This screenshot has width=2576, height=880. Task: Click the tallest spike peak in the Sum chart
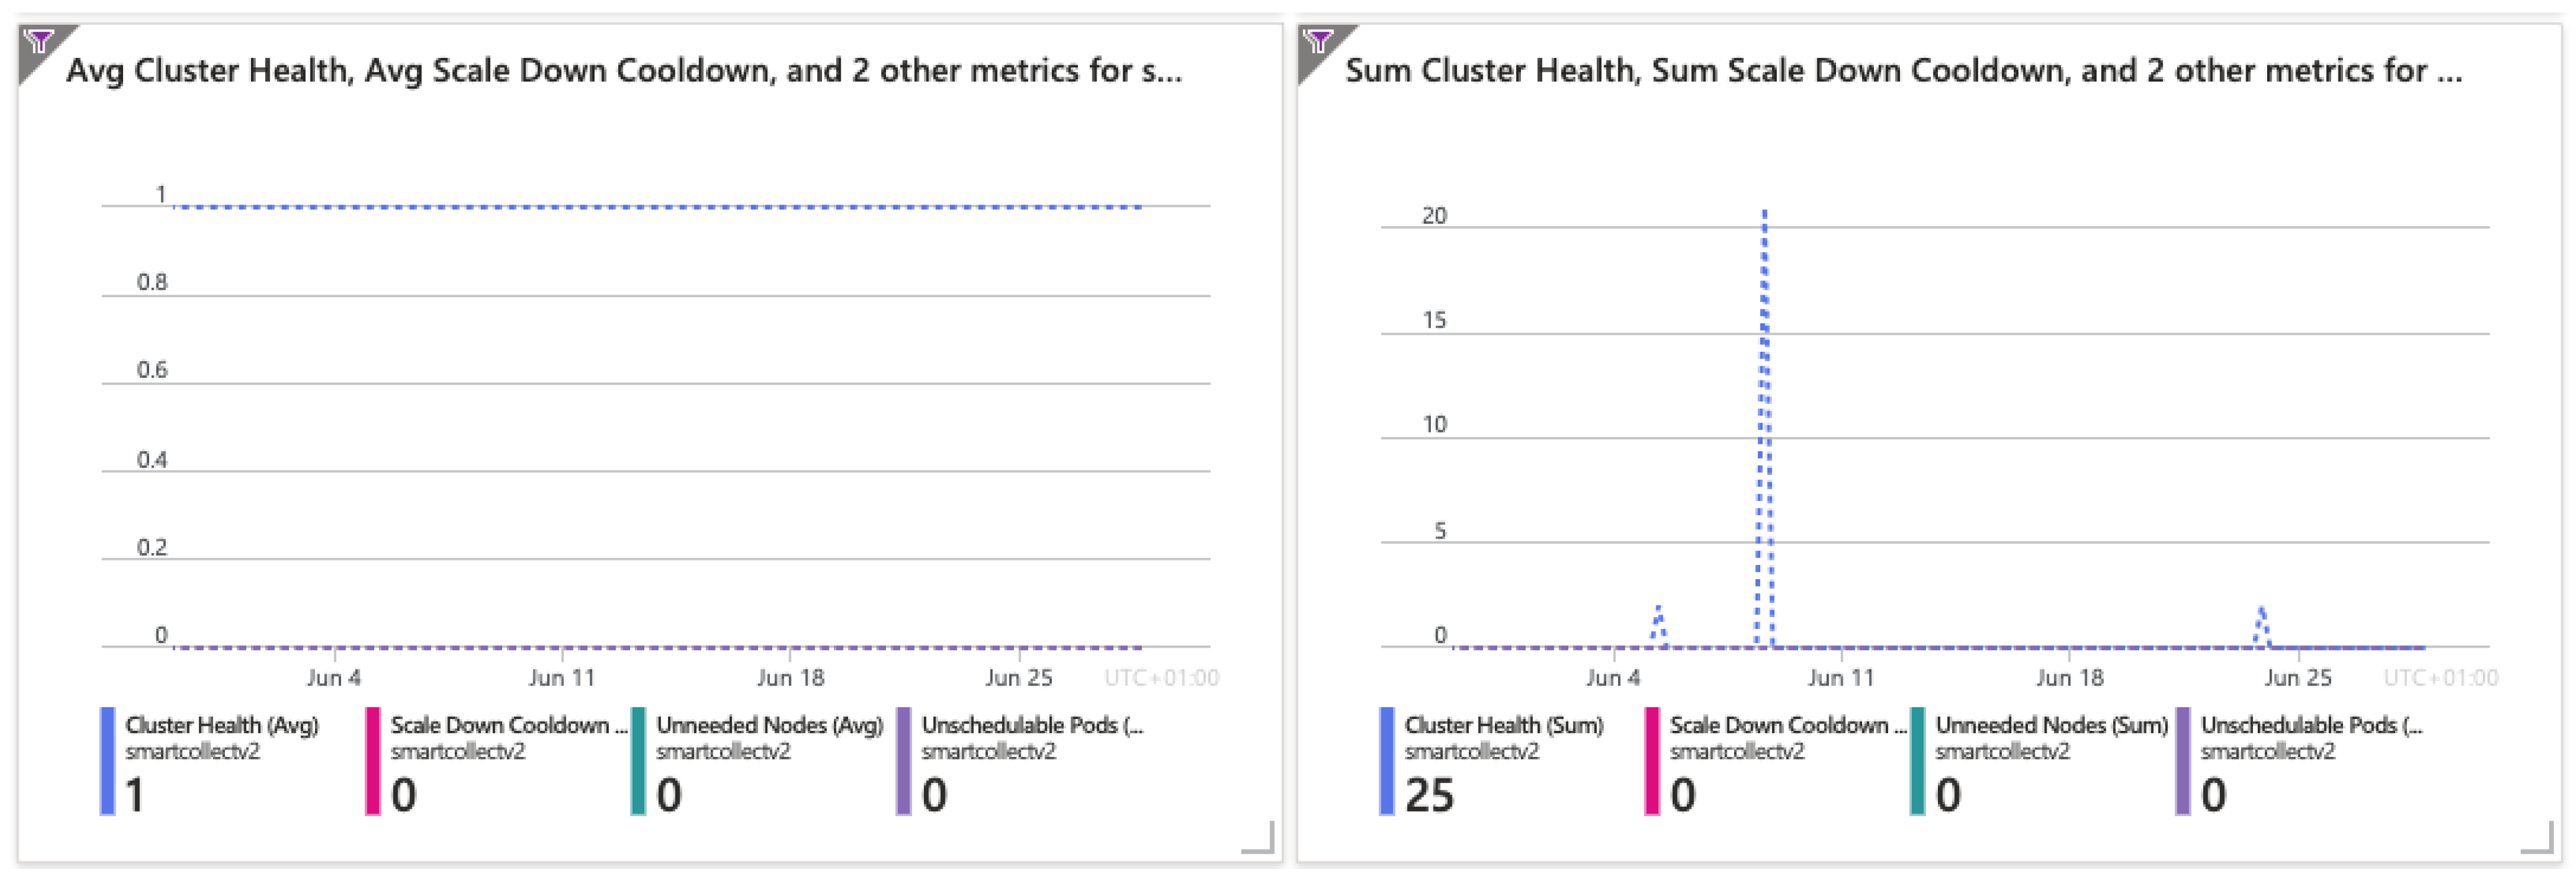(x=1764, y=213)
